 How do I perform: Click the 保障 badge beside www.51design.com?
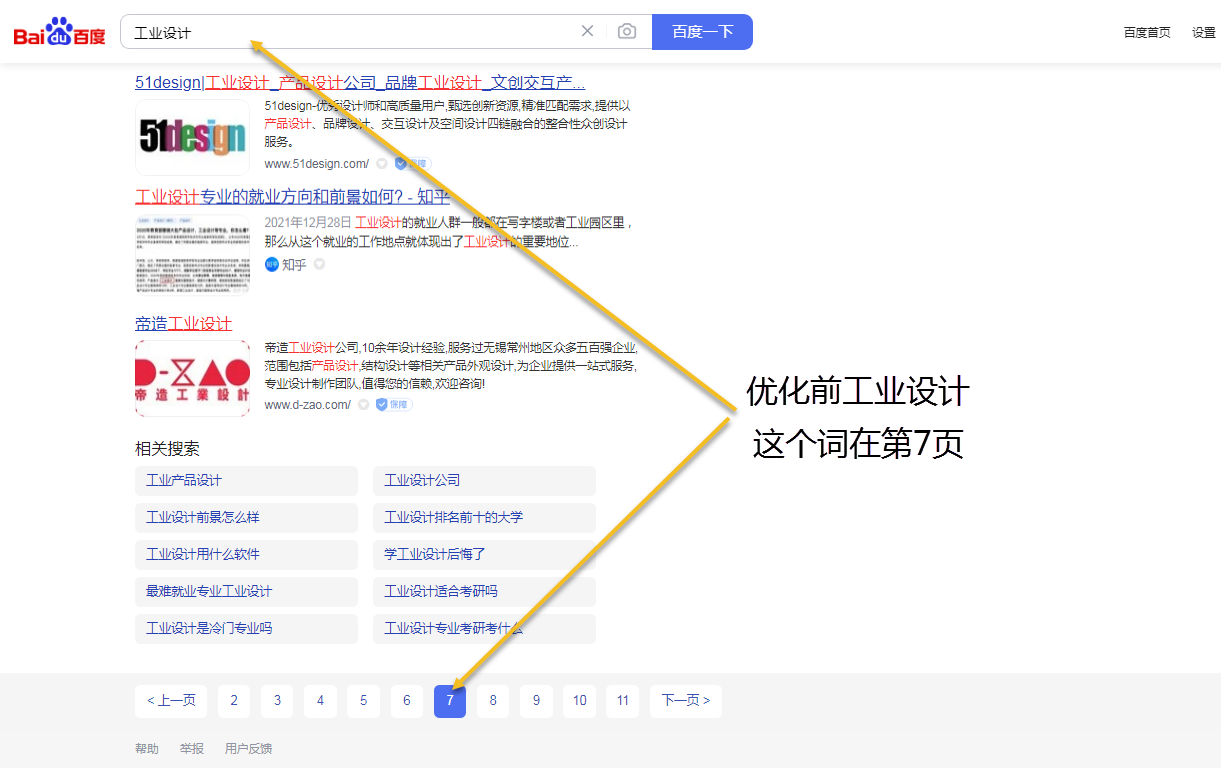tap(413, 164)
